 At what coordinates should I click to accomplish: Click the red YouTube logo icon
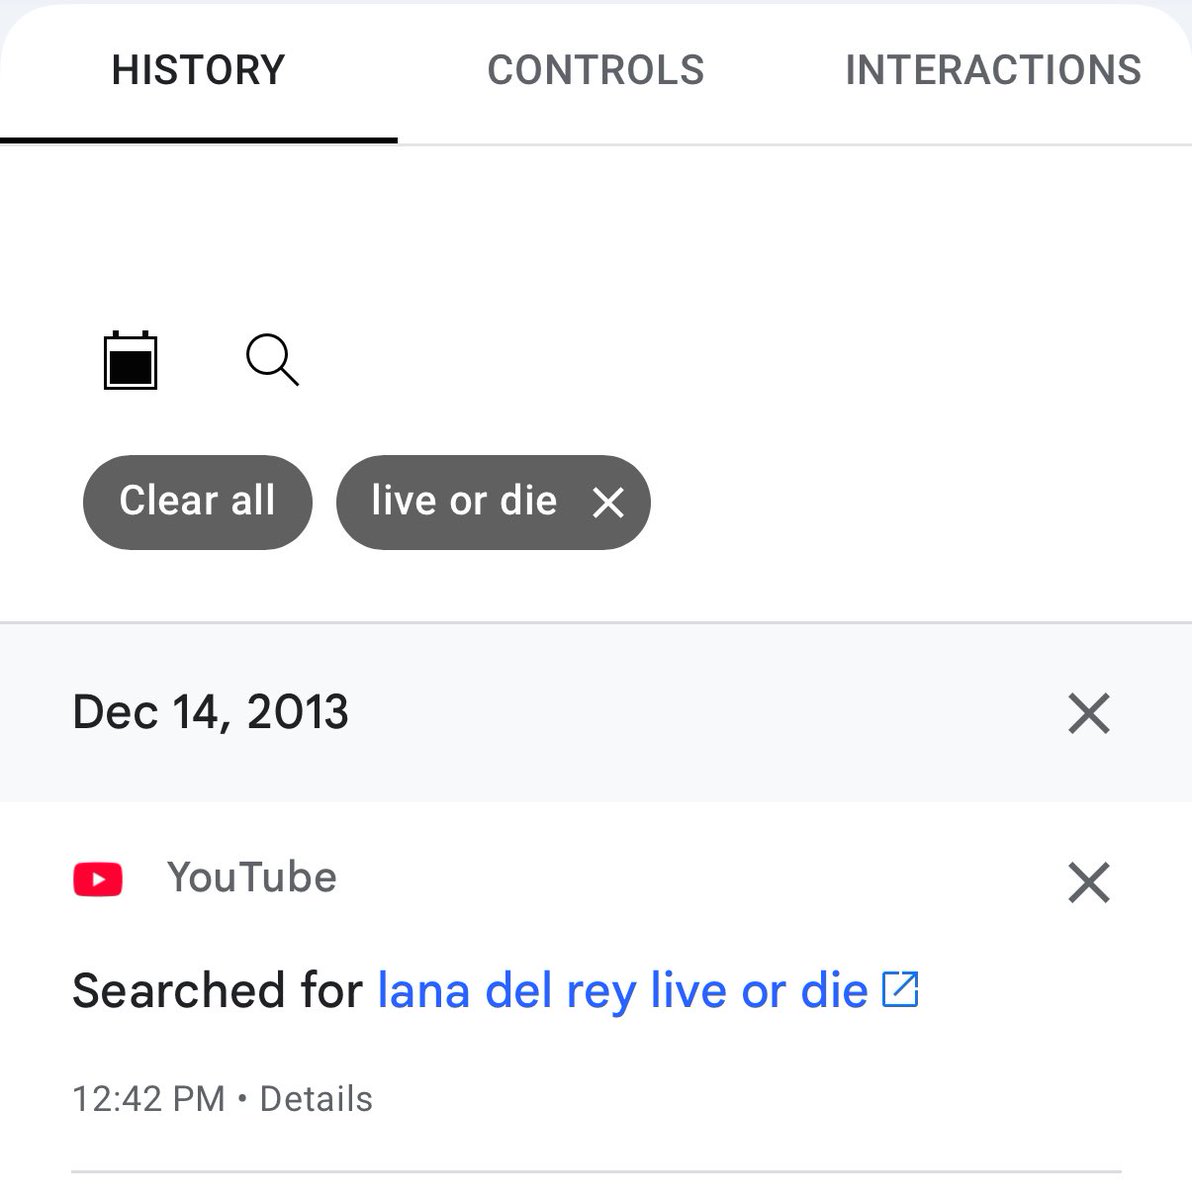[x=98, y=879]
